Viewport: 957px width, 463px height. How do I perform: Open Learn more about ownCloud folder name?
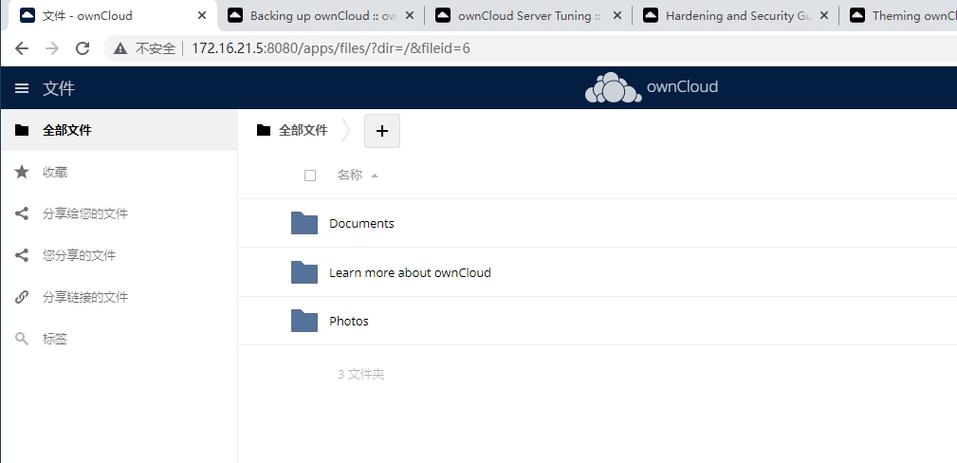410,272
